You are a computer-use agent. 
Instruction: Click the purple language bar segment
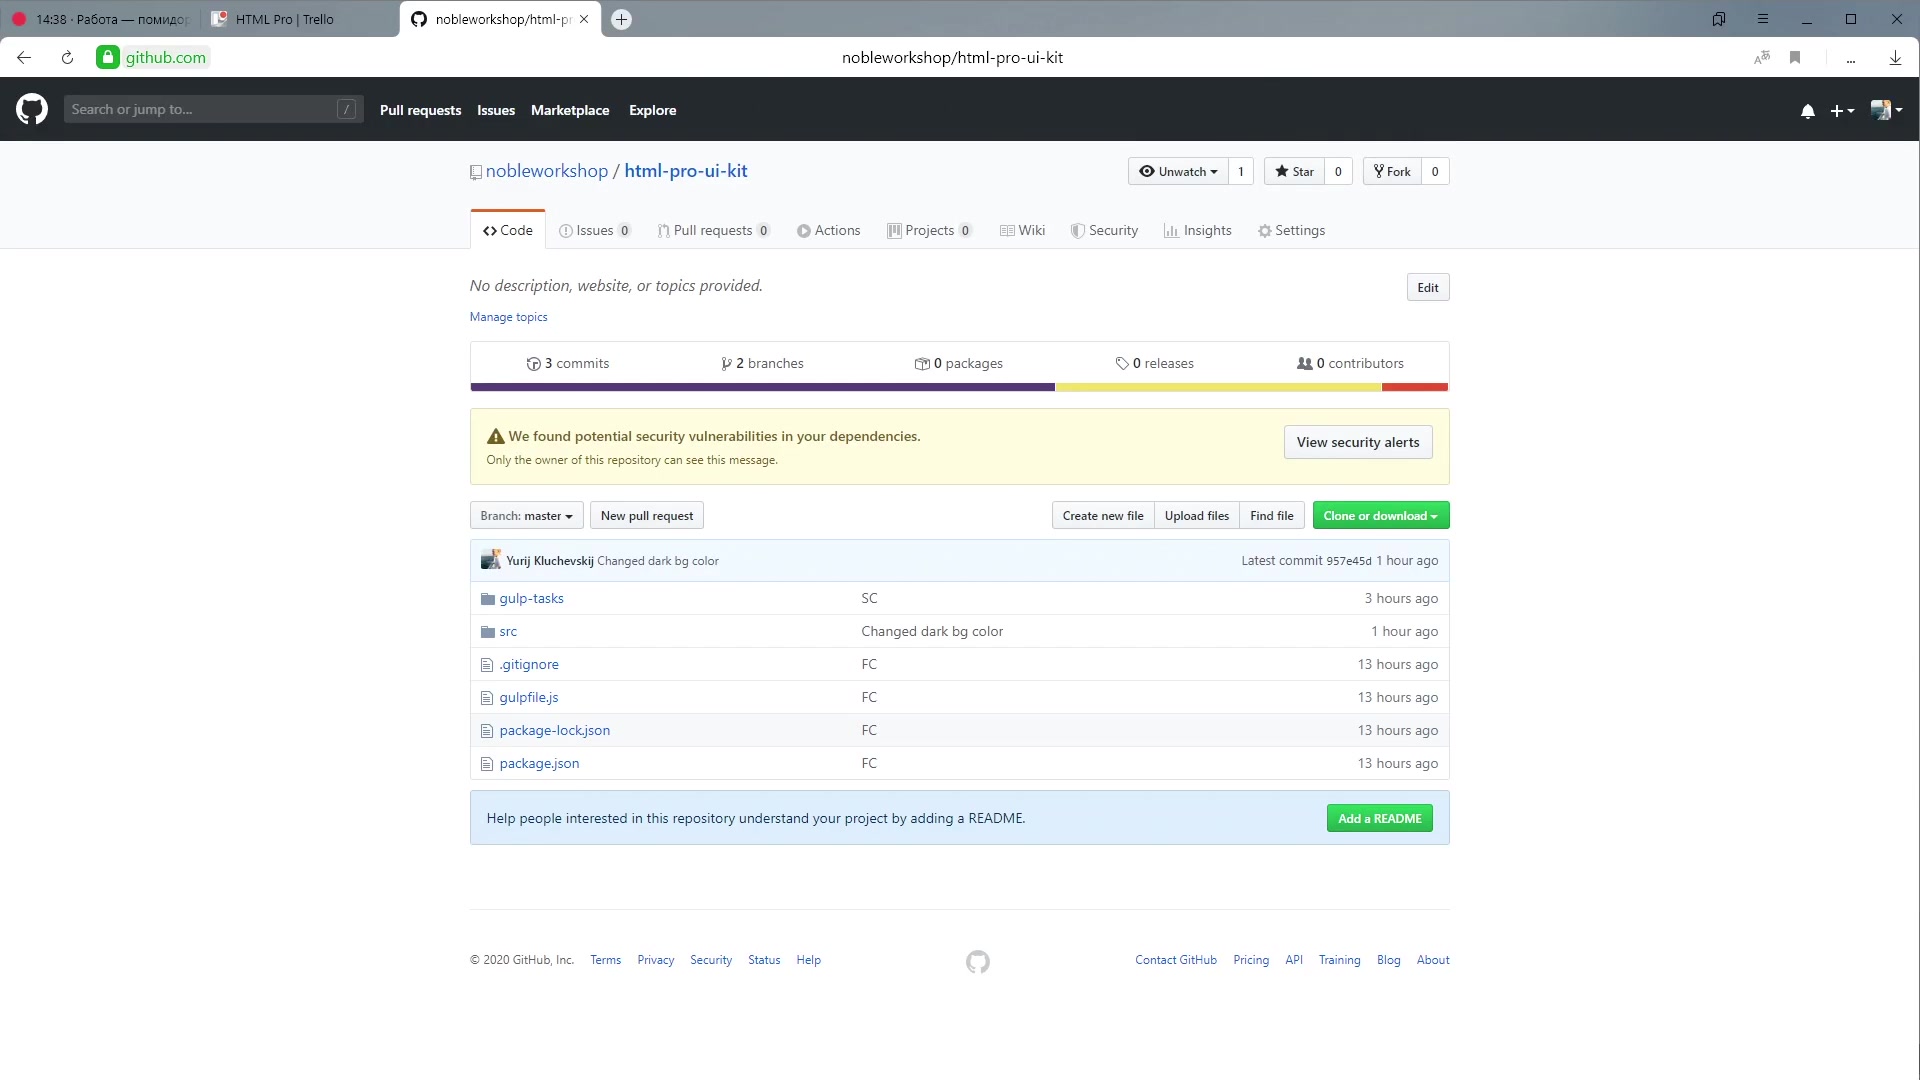[x=762, y=387]
